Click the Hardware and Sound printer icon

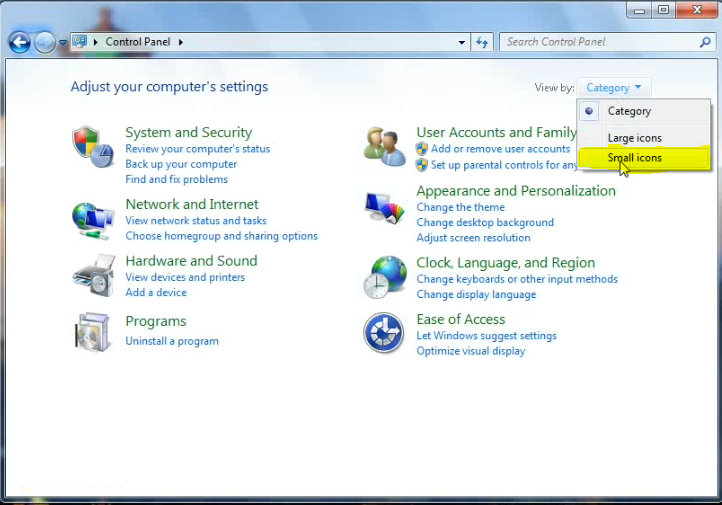(93, 275)
